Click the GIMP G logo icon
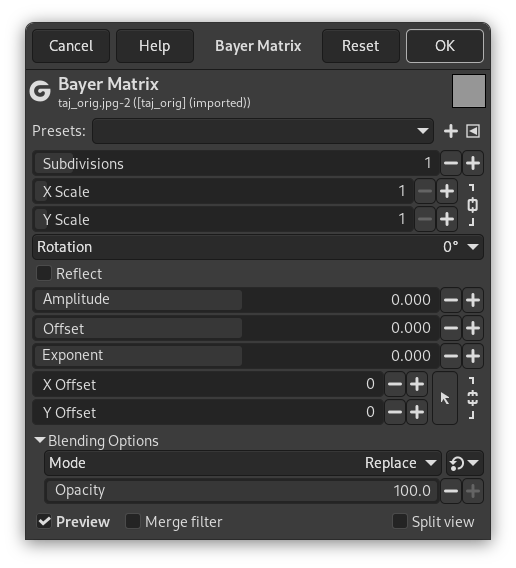The height and width of the screenshot is (568, 516). pos(40,91)
